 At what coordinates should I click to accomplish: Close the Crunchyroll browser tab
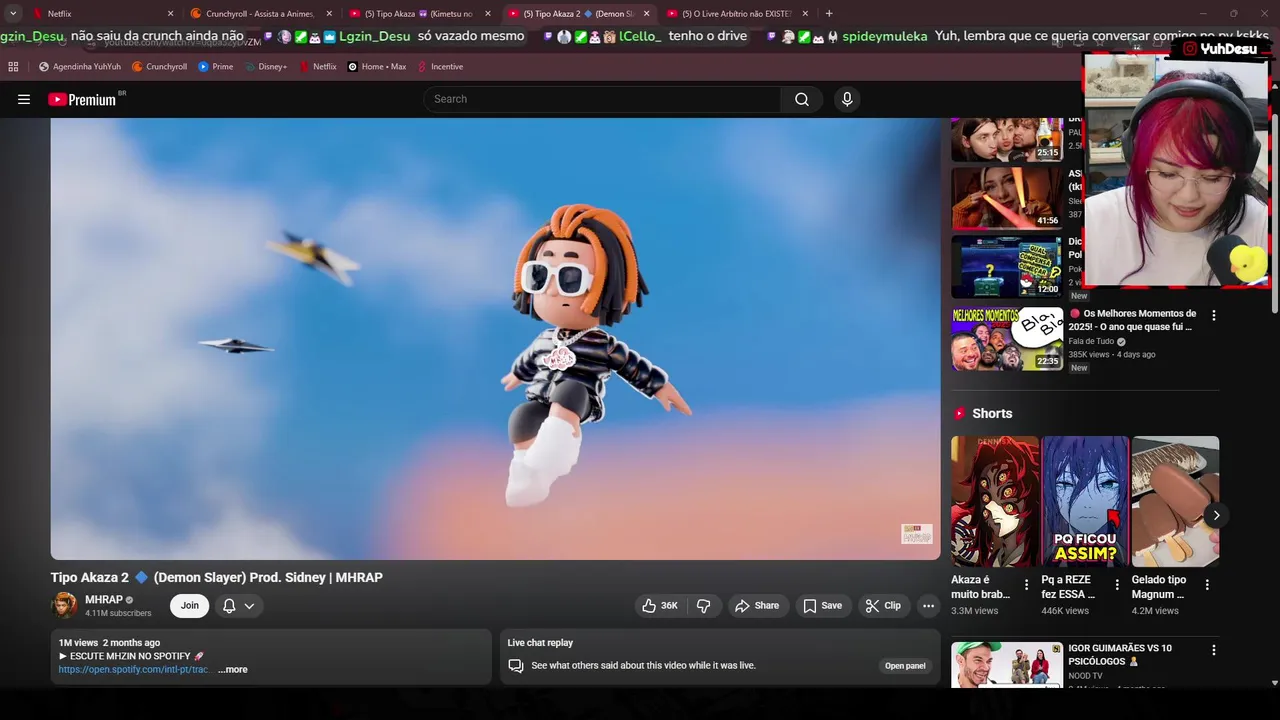pyautogui.click(x=329, y=14)
